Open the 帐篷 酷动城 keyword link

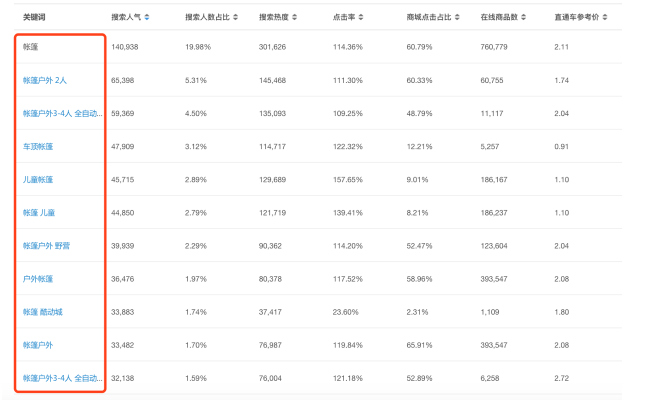tap(42, 311)
